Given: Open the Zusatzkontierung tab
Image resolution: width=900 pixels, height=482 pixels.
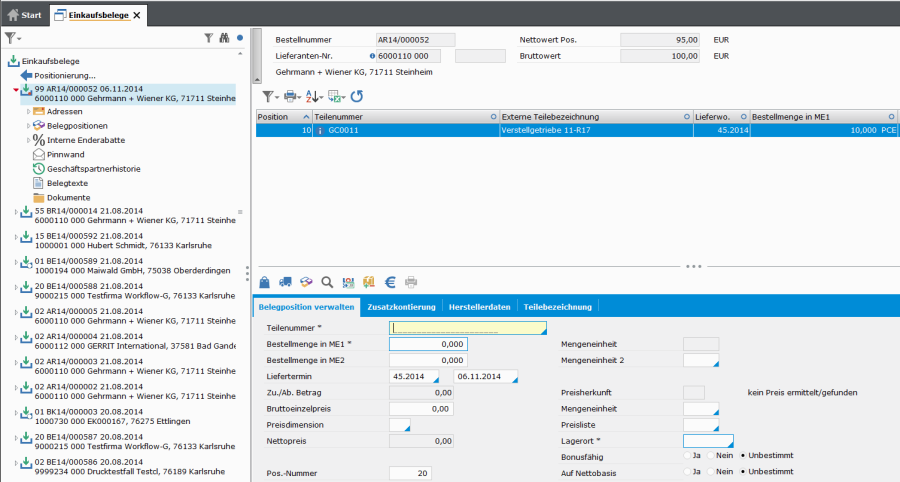Looking at the screenshot, I should click(401, 307).
